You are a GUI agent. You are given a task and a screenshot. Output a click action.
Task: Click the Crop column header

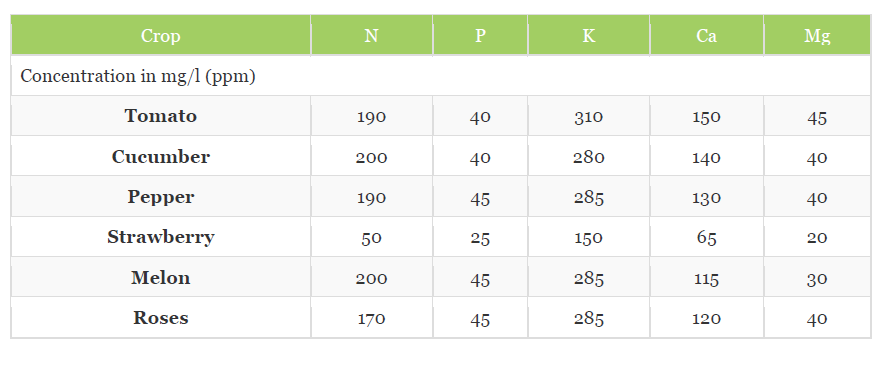tap(161, 36)
